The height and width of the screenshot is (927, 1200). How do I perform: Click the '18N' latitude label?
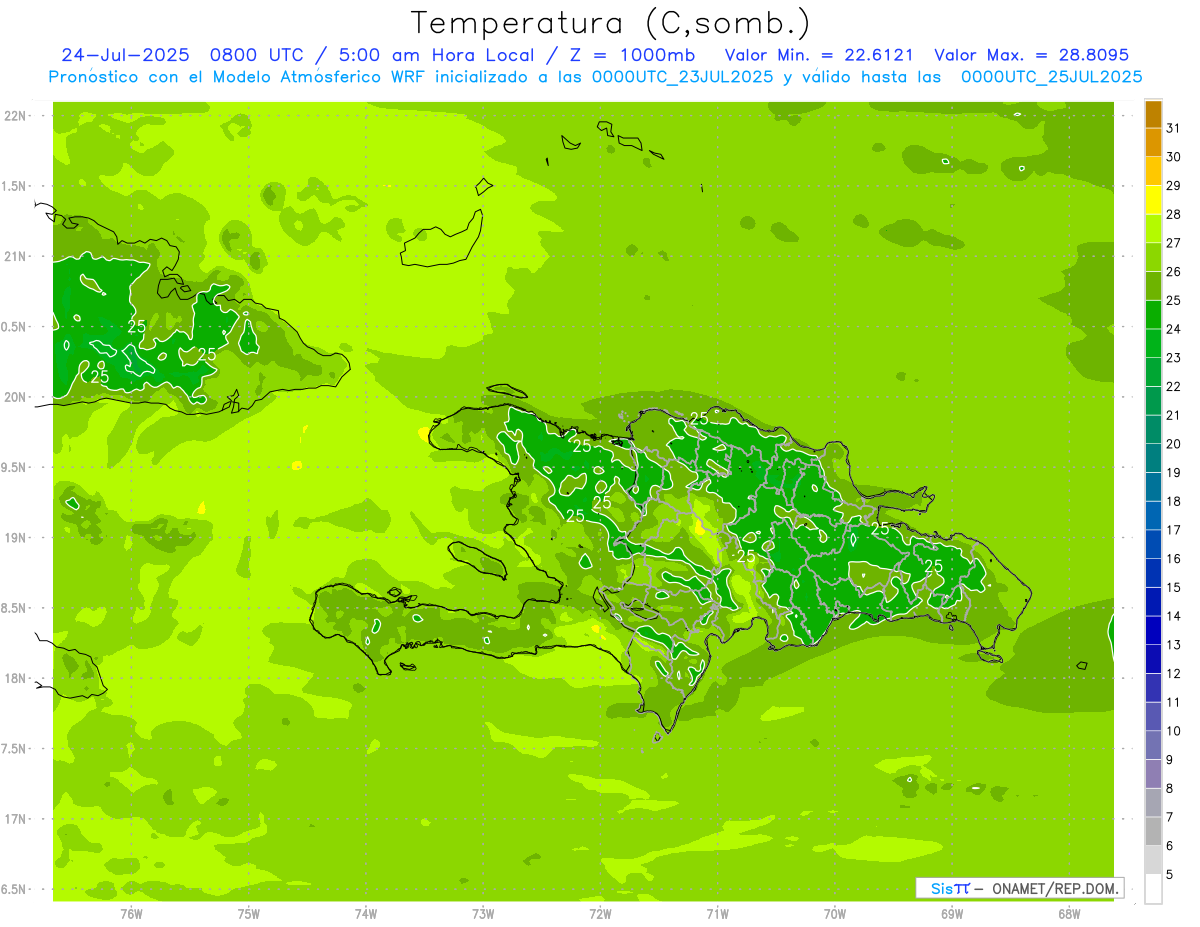click(14, 678)
